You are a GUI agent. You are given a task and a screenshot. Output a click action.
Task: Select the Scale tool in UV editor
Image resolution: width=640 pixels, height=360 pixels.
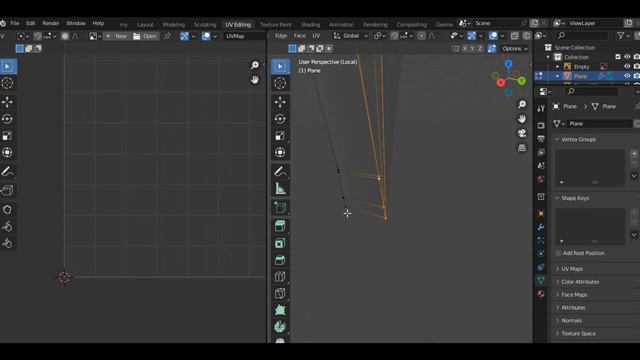[x=8, y=136]
